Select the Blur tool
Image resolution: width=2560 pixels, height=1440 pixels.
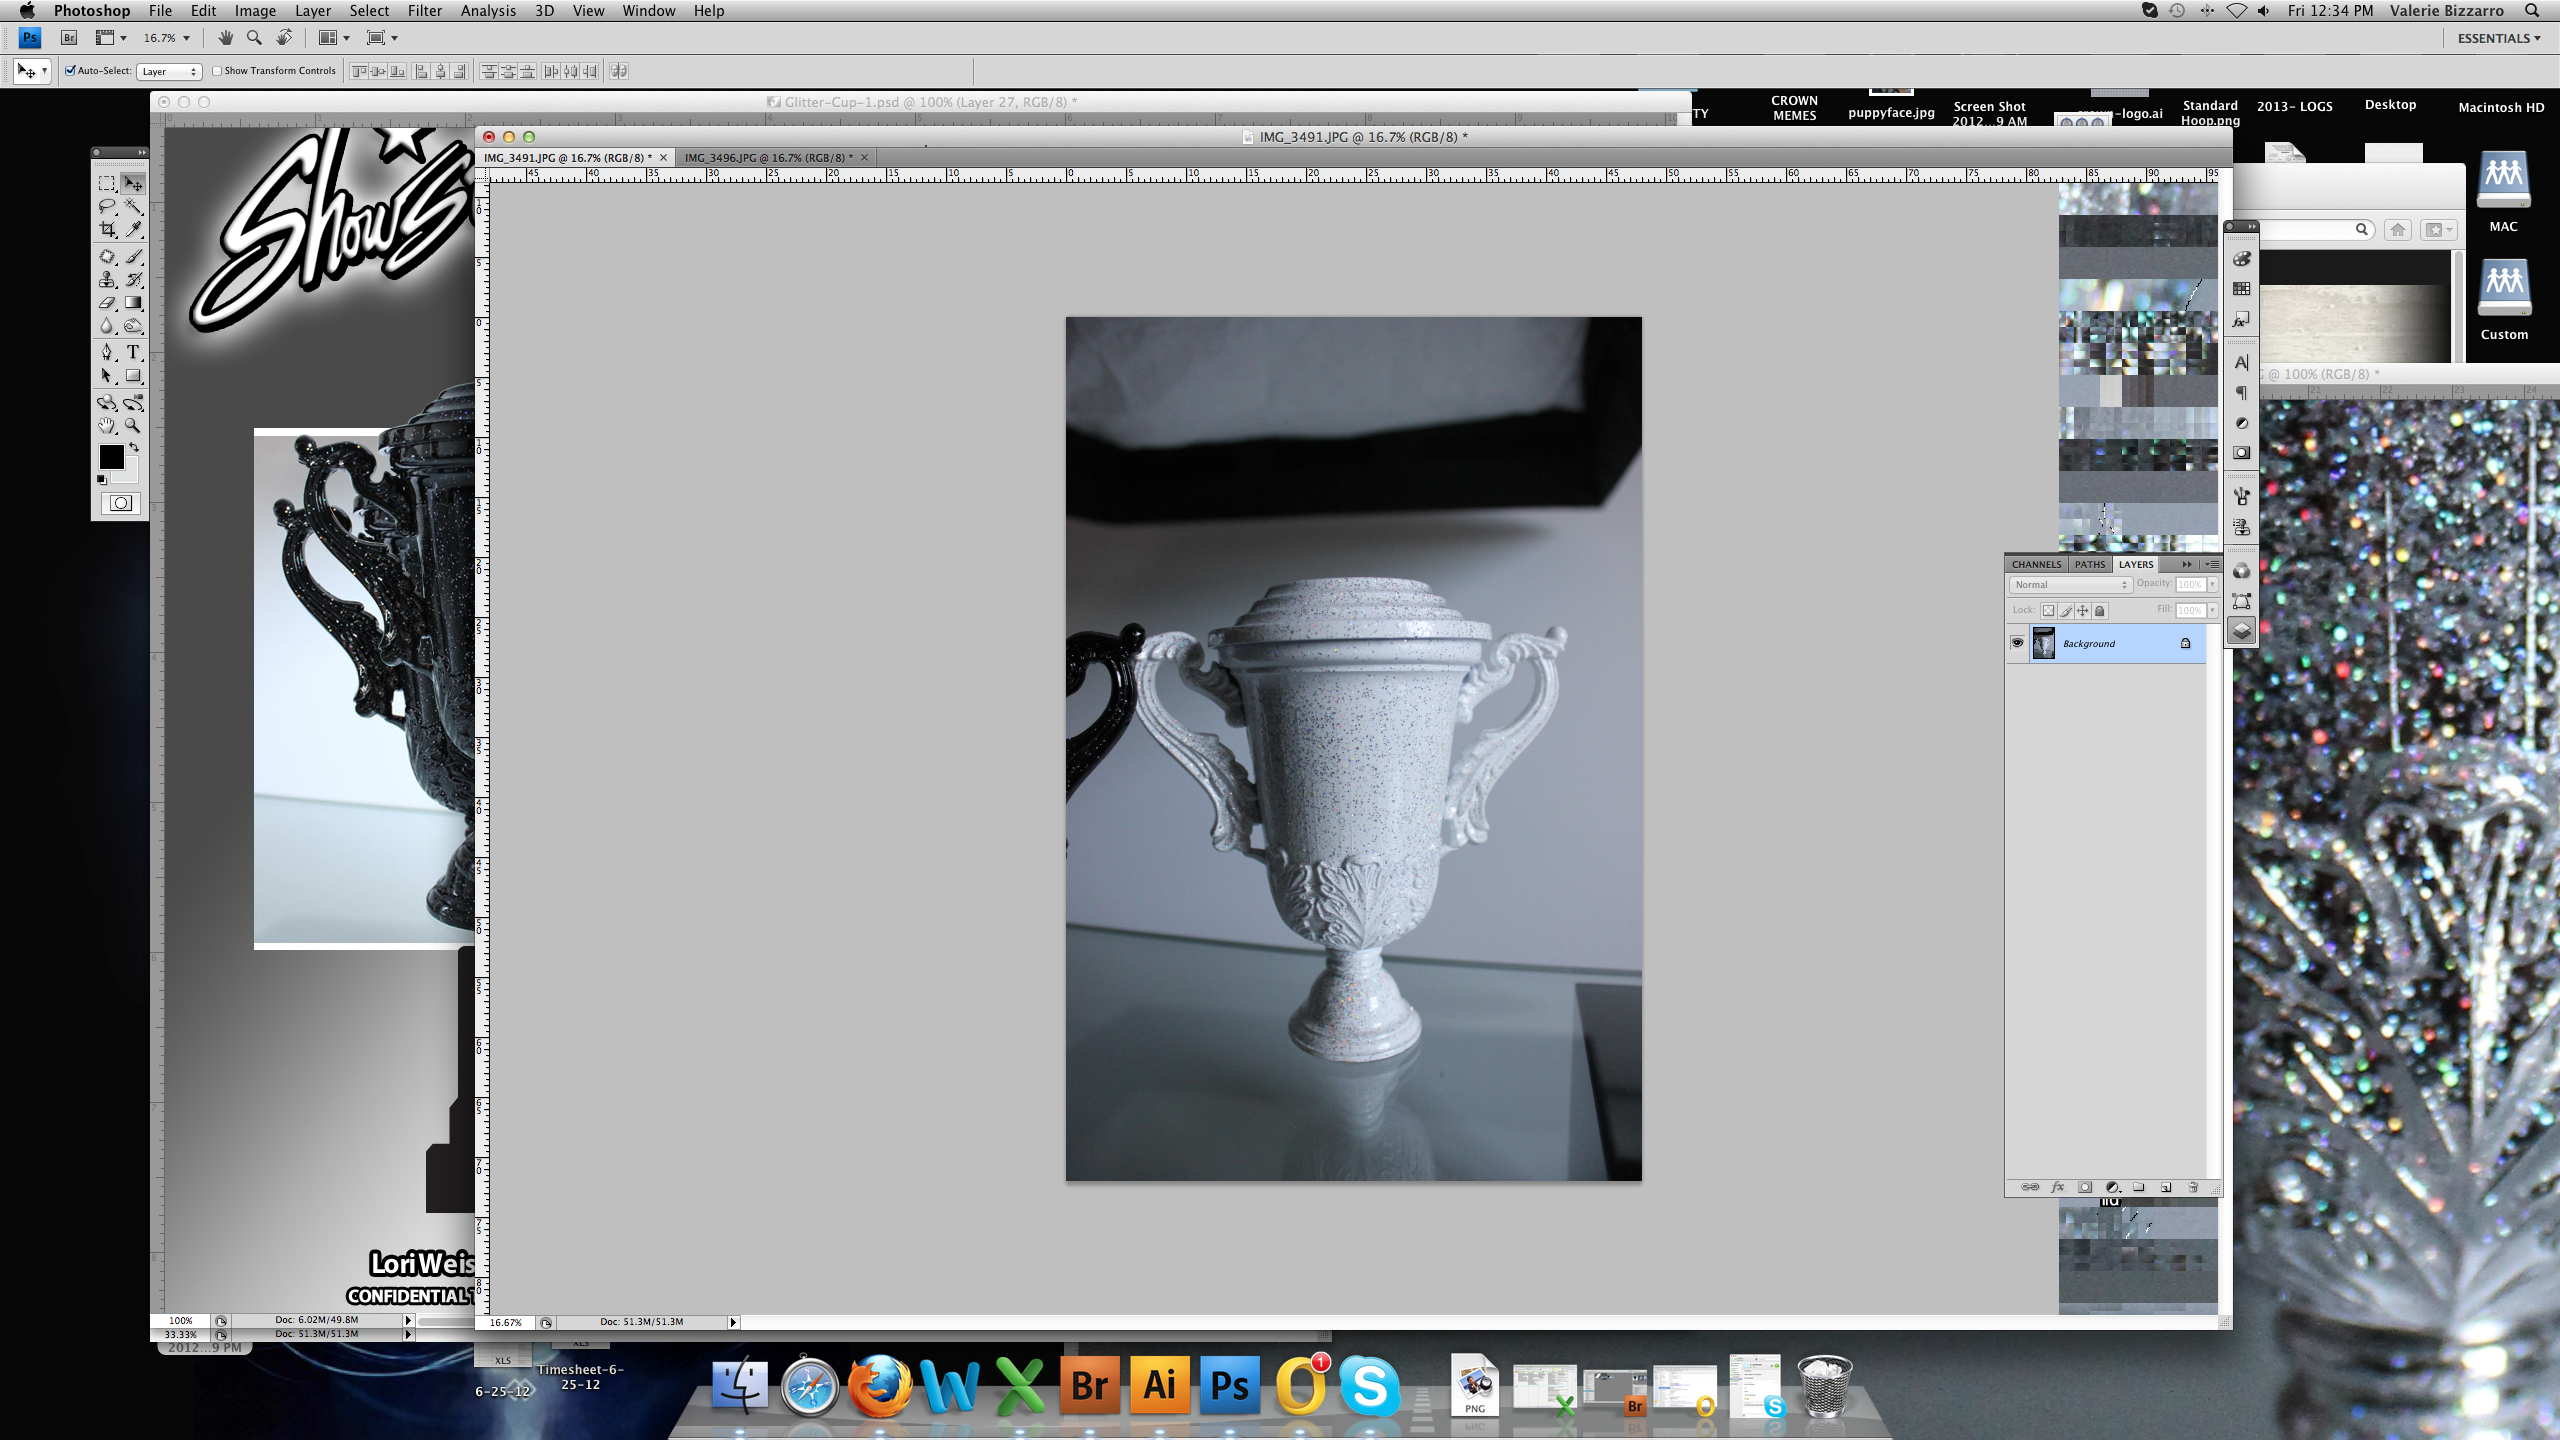click(x=107, y=326)
